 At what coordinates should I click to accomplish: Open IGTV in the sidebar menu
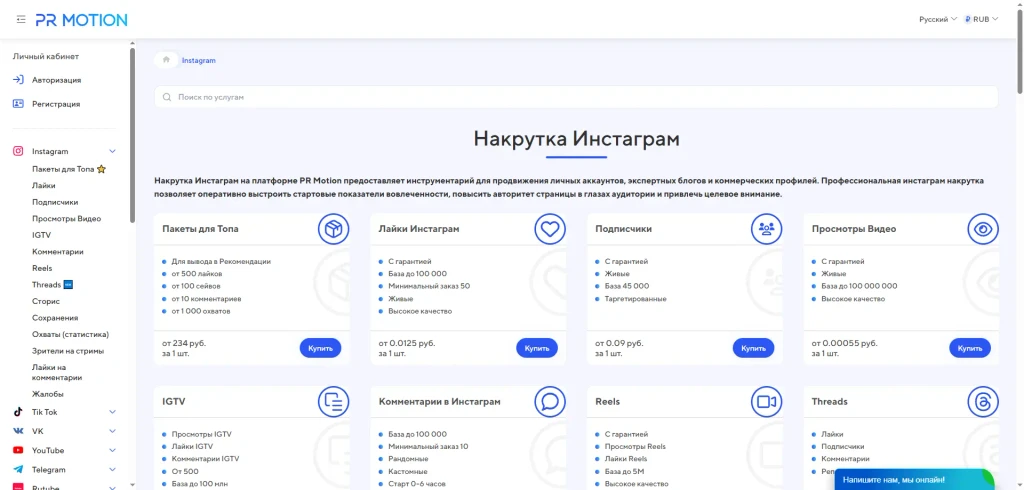(41, 235)
